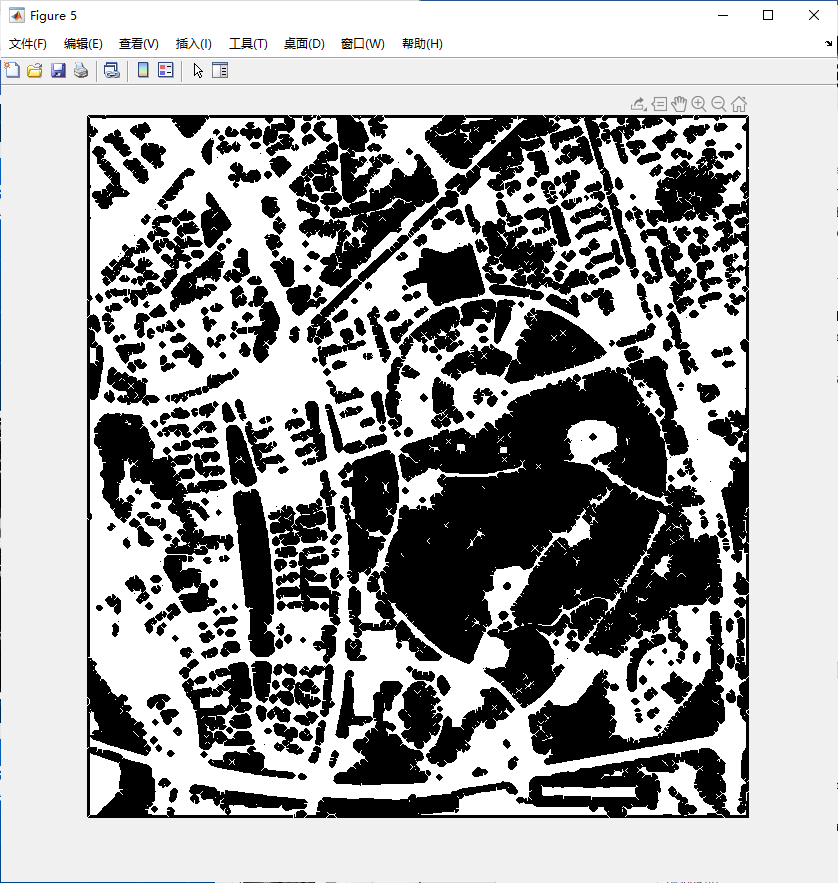Open the 帮助(H) menu
Viewport: 838px width, 883px height.
click(x=422, y=44)
